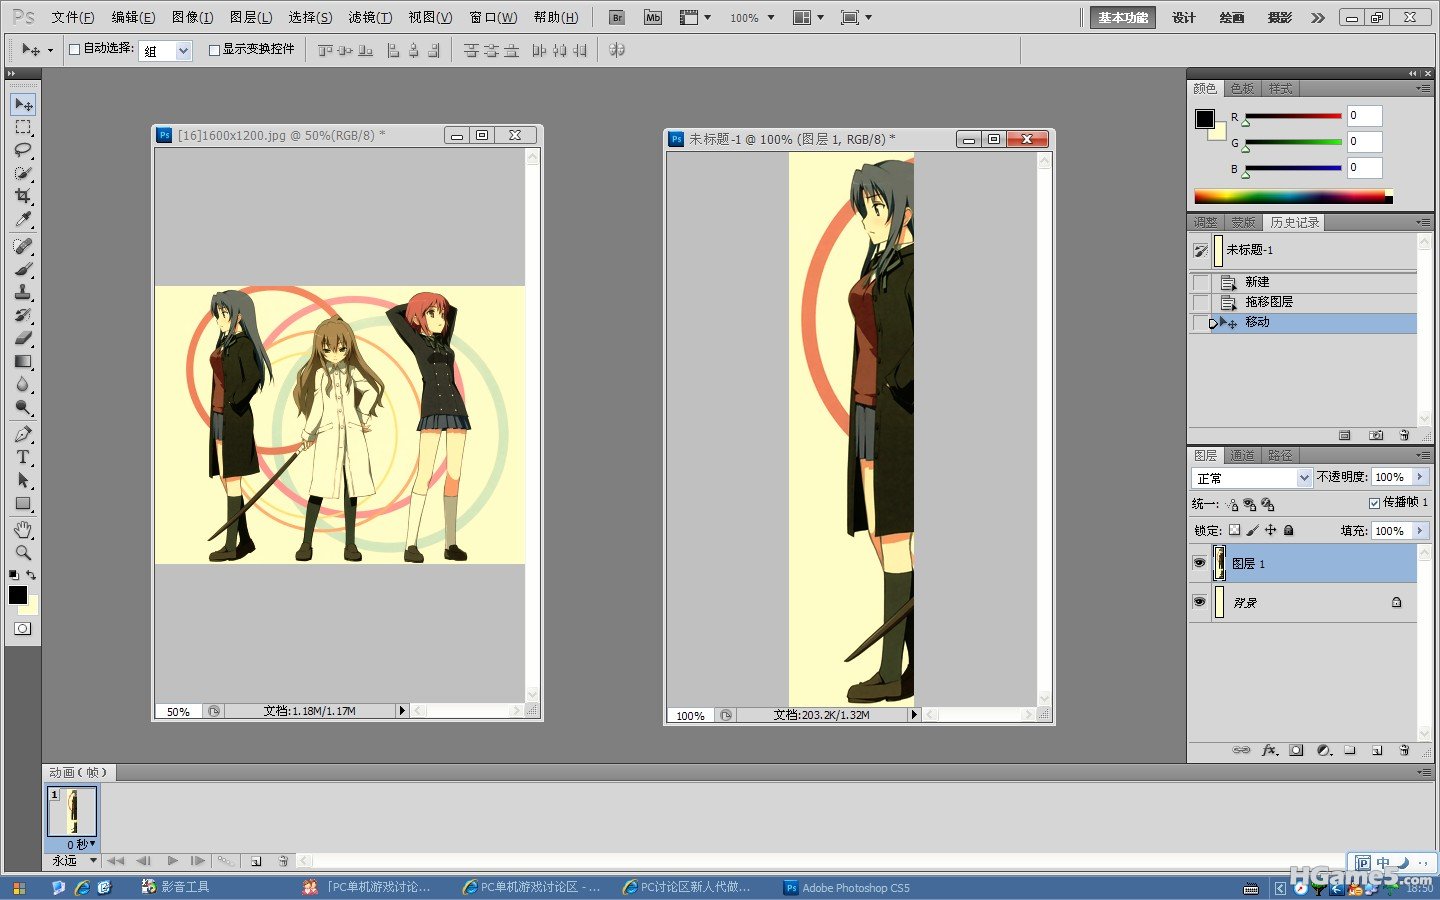Image resolution: width=1440 pixels, height=900 pixels.
Task: Select the Brush tool
Action: click(x=23, y=269)
